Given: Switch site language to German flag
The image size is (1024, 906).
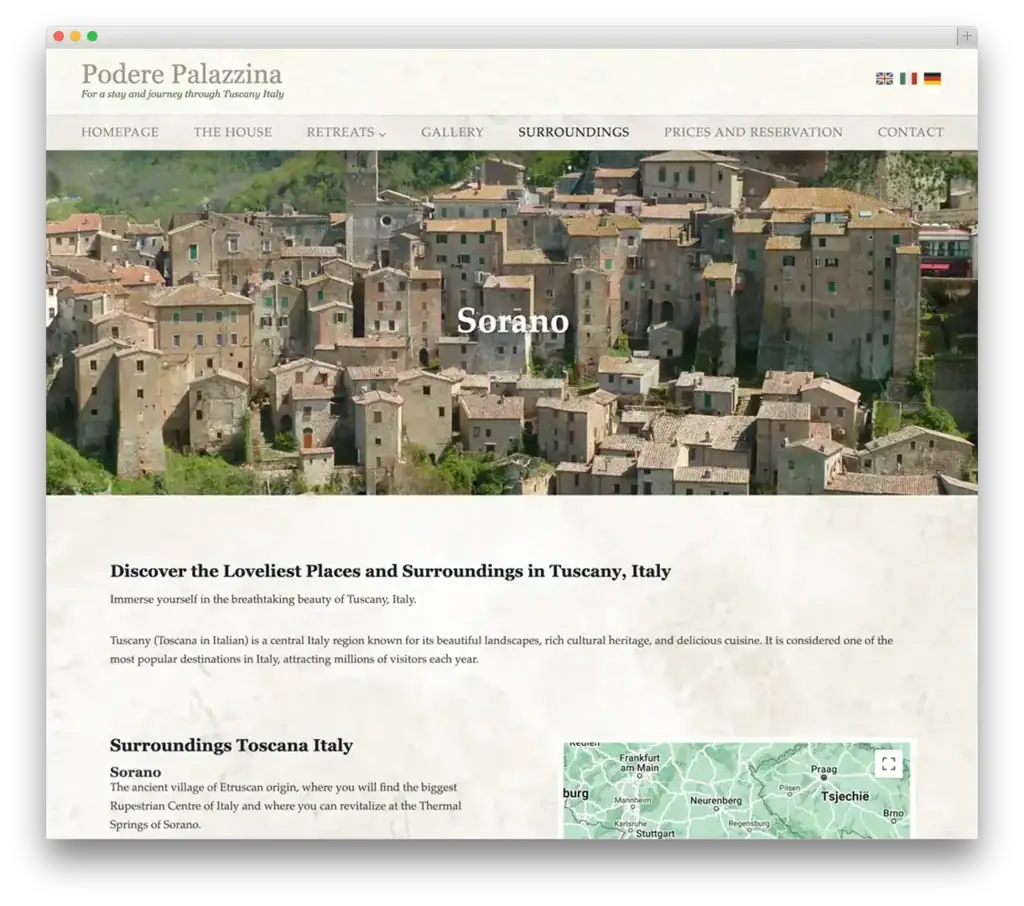Looking at the screenshot, I should pos(933,78).
